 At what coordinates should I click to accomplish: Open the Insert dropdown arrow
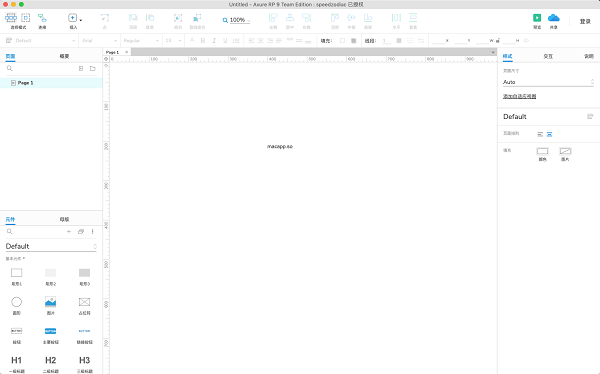(x=81, y=20)
